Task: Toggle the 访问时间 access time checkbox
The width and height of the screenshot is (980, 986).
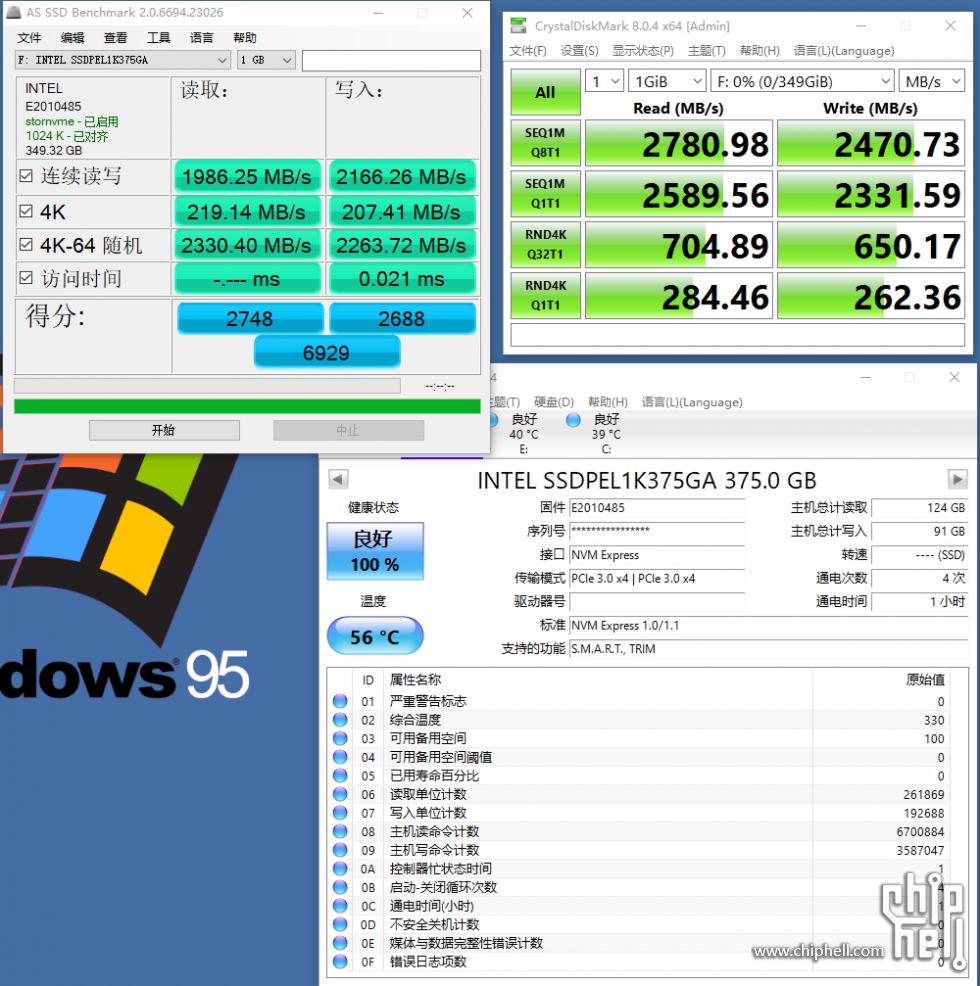Action: click(26, 277)
